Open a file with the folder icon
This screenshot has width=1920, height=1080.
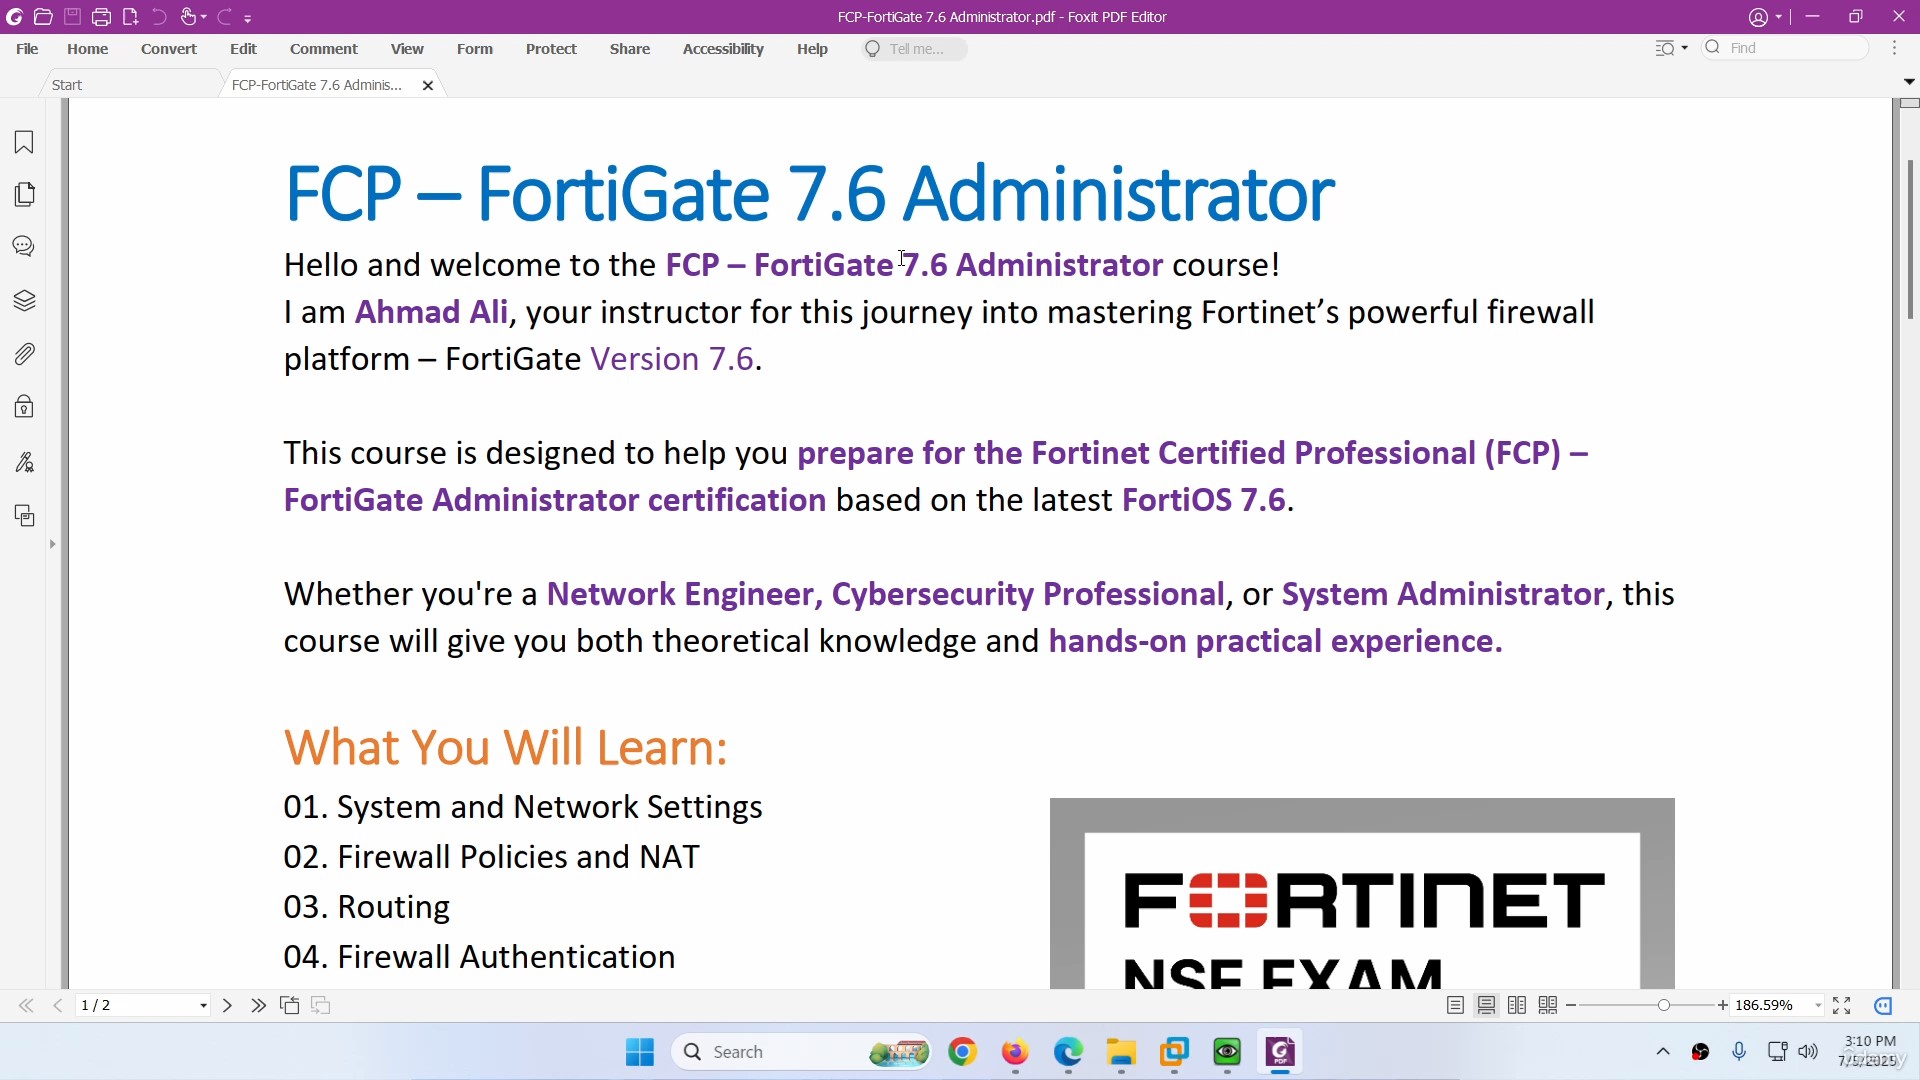(43, 17)
